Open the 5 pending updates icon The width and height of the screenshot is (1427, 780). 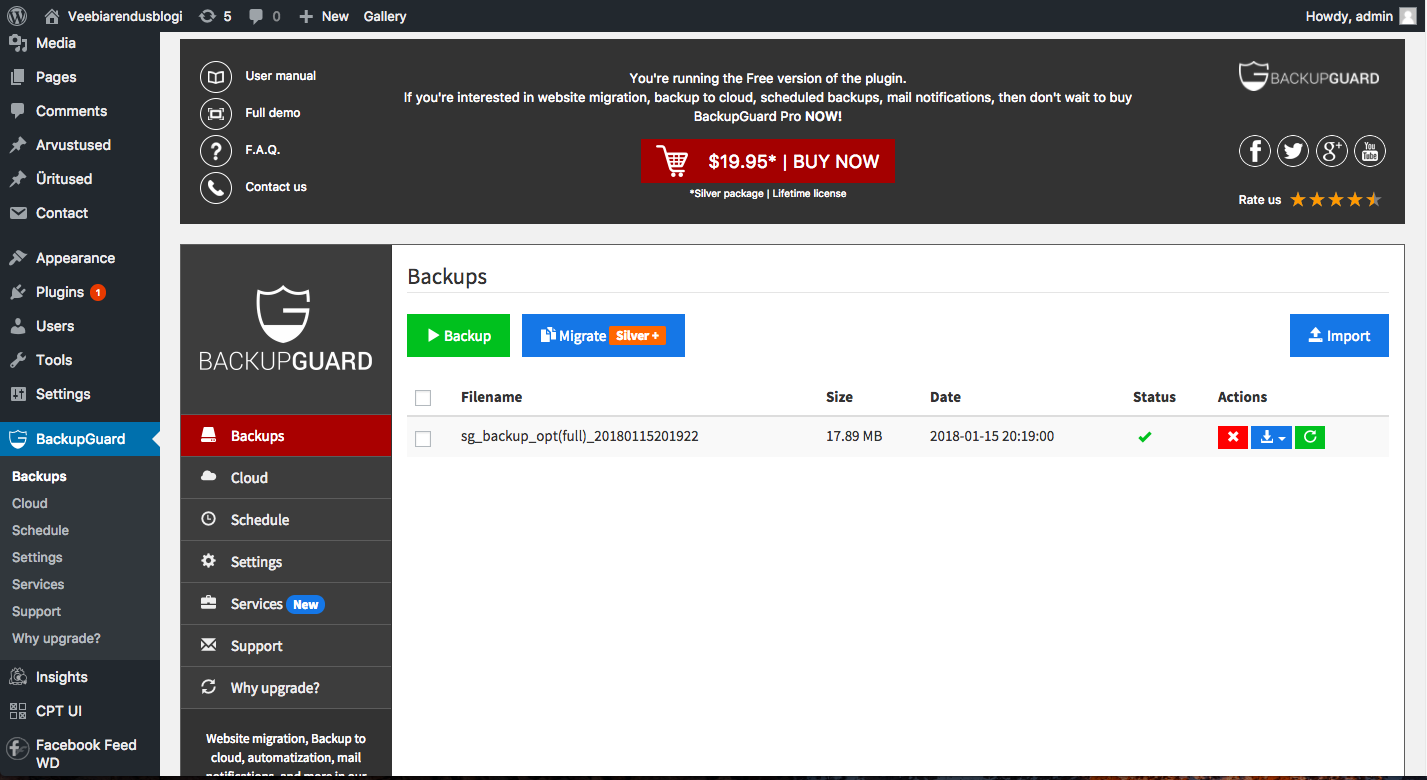[215, 16]
